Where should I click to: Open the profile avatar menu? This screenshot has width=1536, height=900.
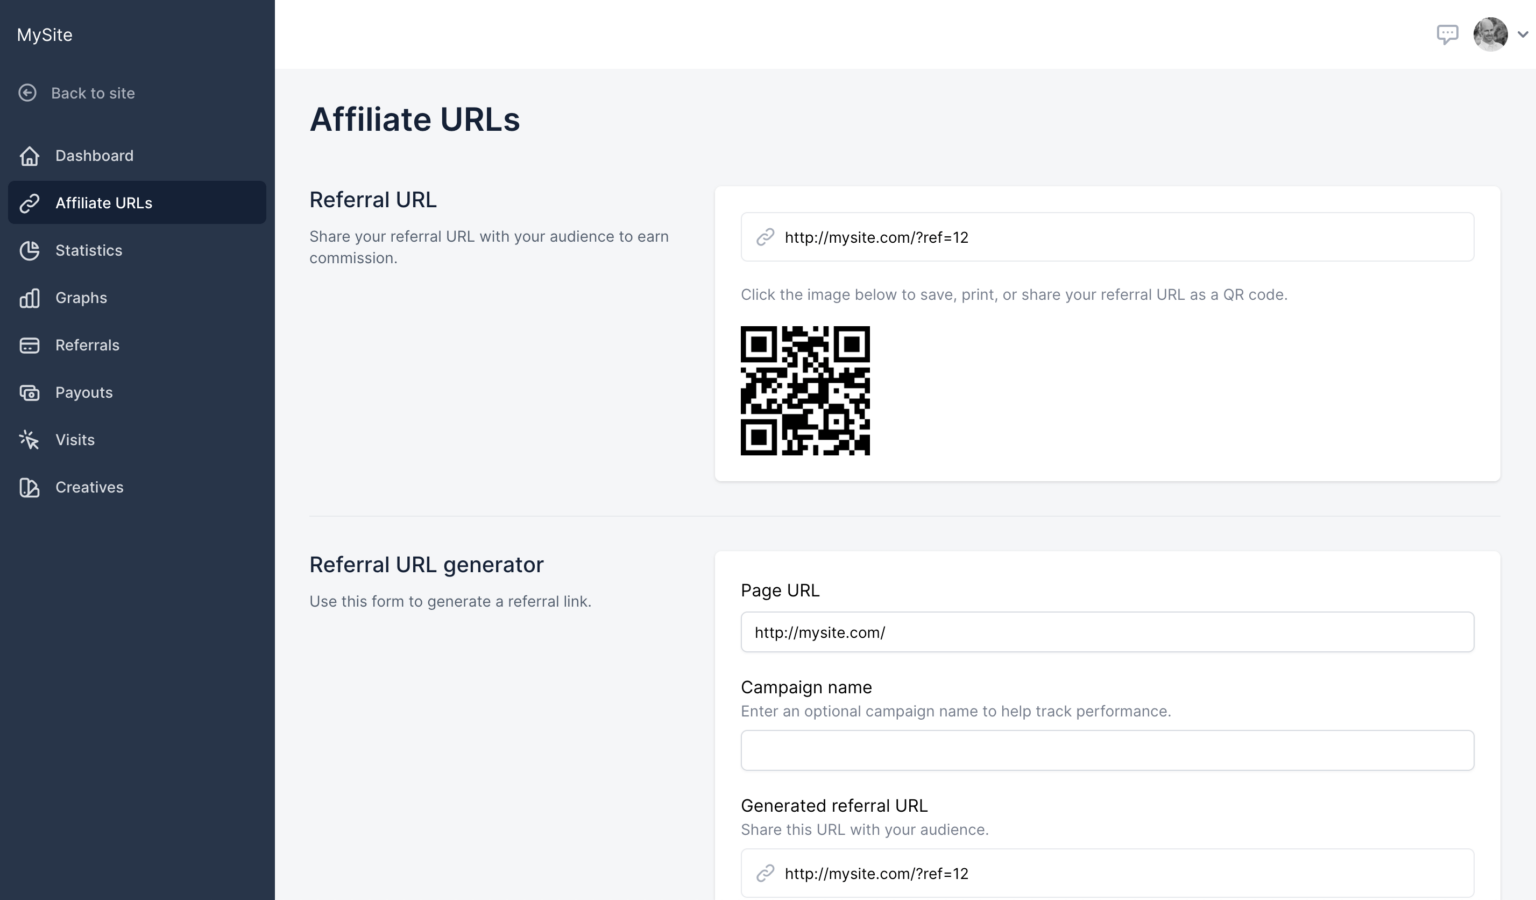1490,34
